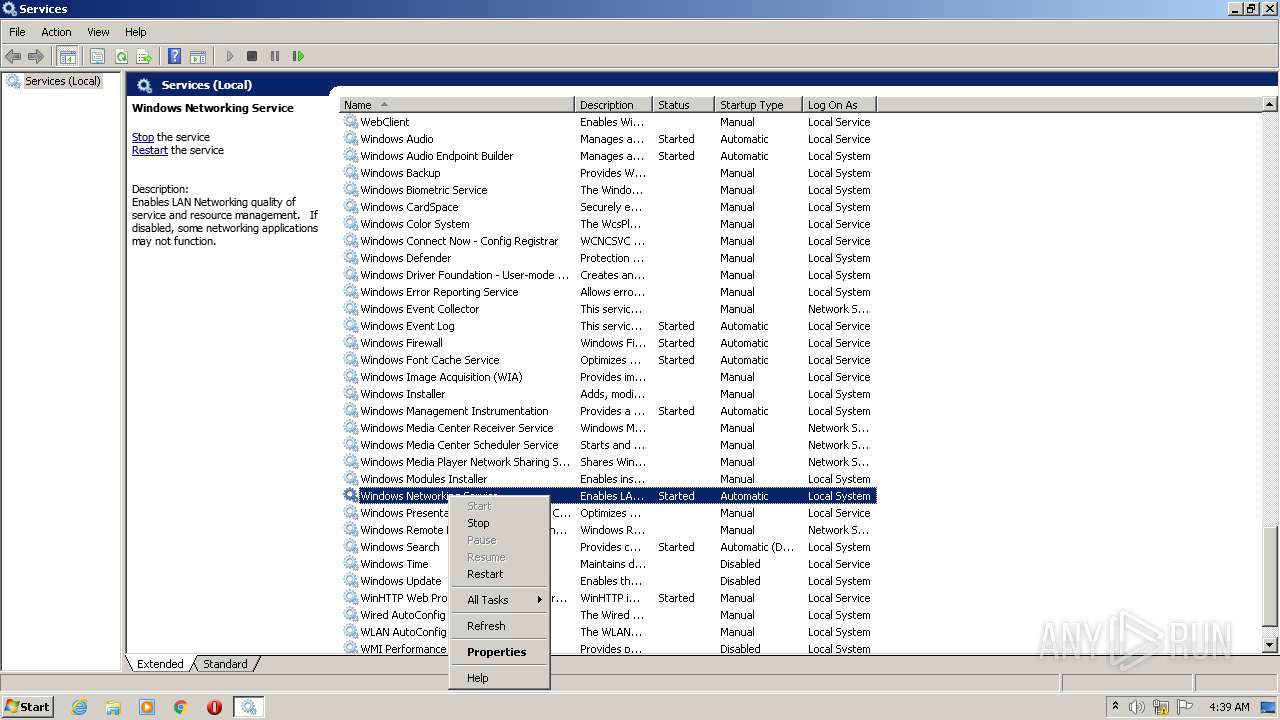Image resolution: width=1280 pixels, height=720 pixels.
Task: Sort by the Log On As column header
Action: point(840,105)
